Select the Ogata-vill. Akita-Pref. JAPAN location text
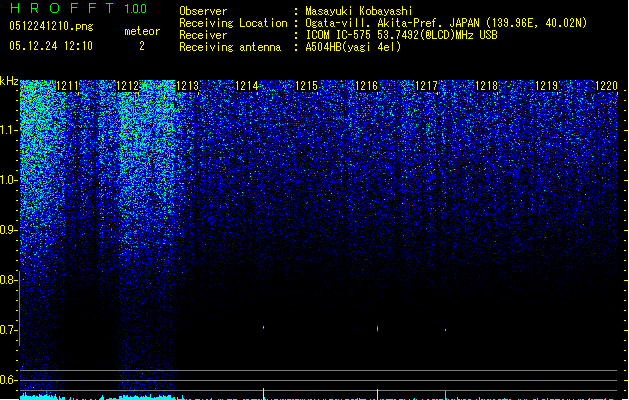 click(446, 23)
